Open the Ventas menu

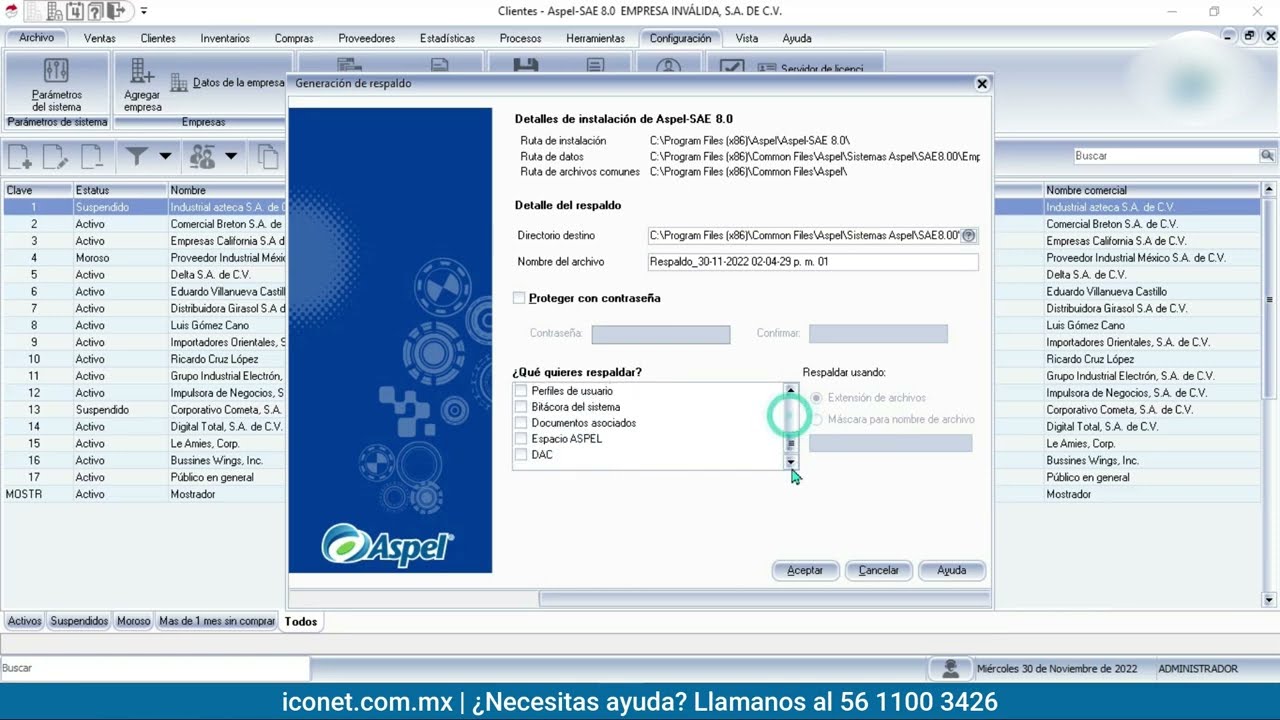(x=100, y=38)
